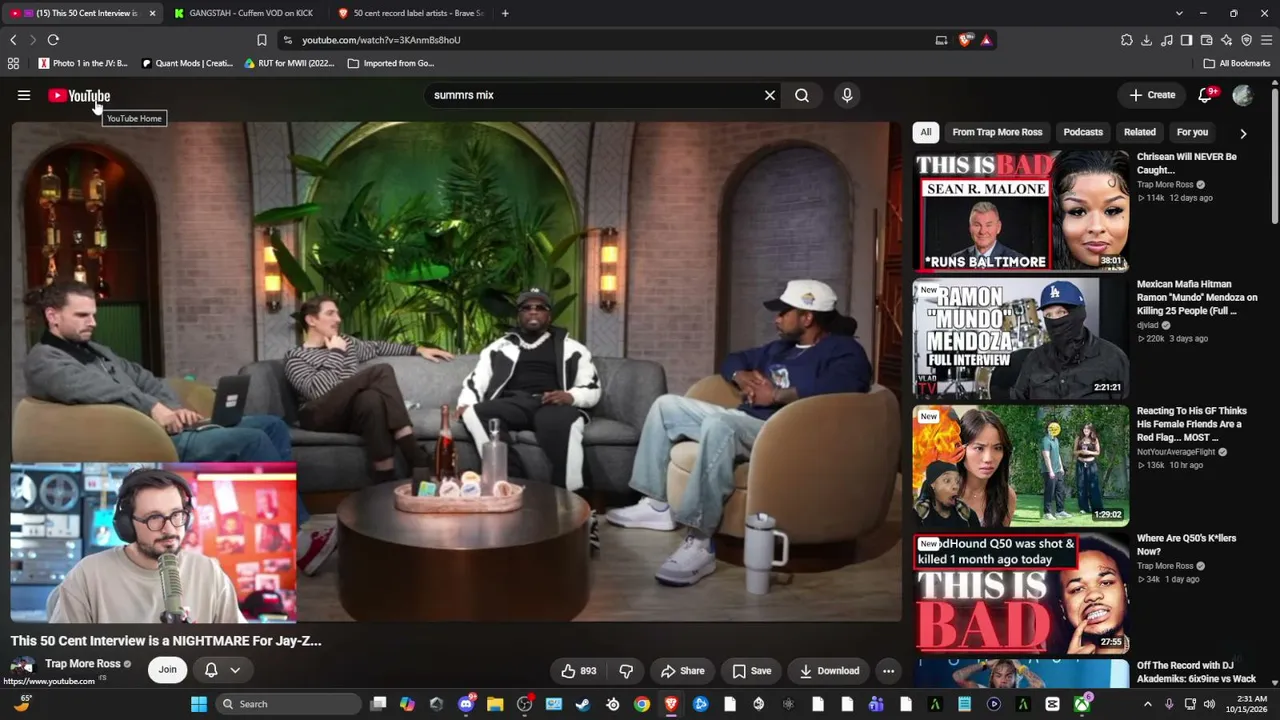Open the YouTube guide hamburger menu
1280x720 pixels.
coord(24,95)
